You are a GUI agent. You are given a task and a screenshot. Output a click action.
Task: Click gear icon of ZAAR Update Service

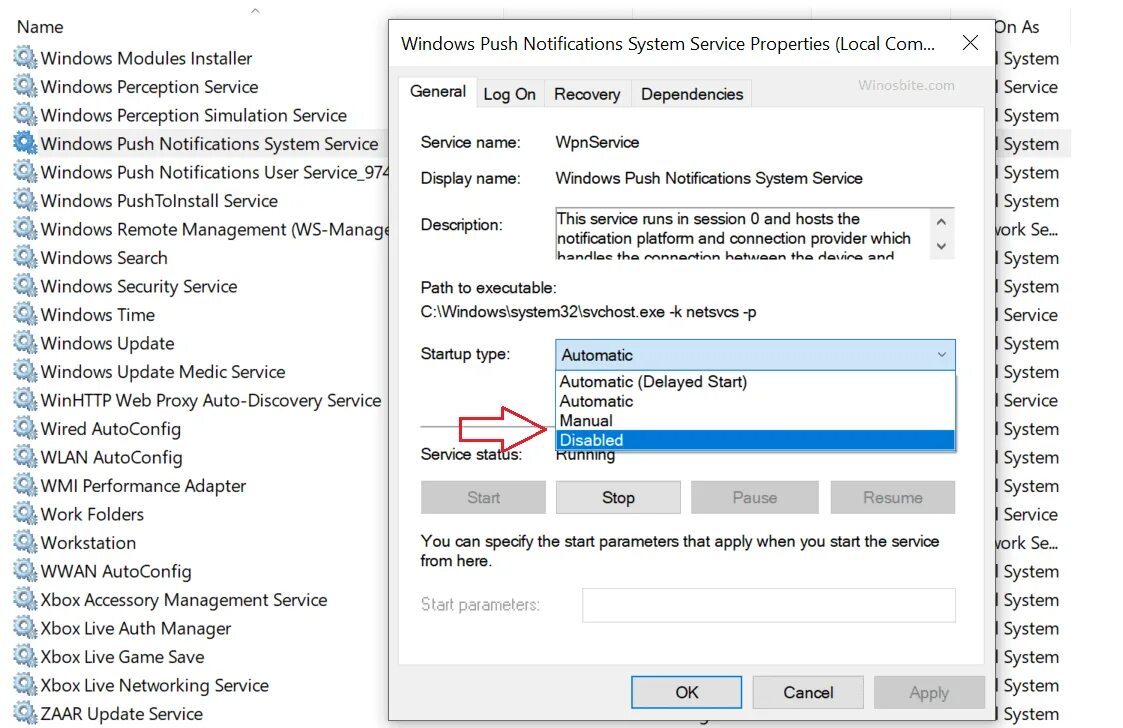[25, 713]
